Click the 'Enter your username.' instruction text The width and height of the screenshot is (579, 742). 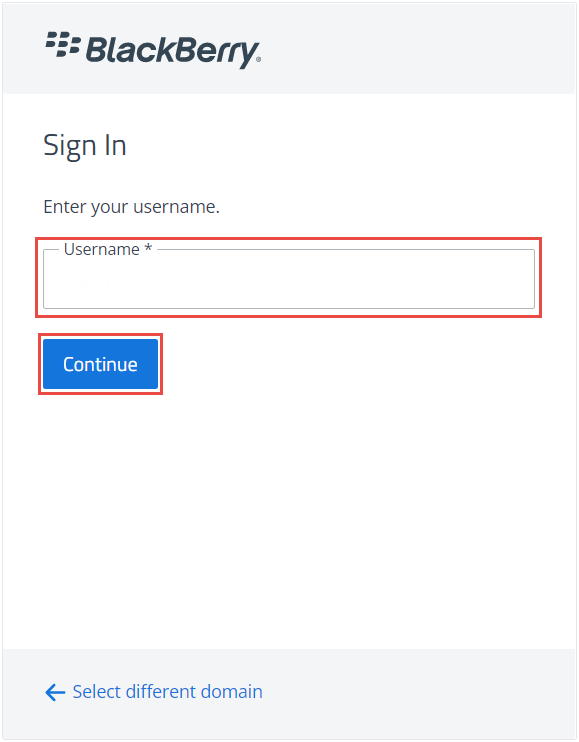132,207
